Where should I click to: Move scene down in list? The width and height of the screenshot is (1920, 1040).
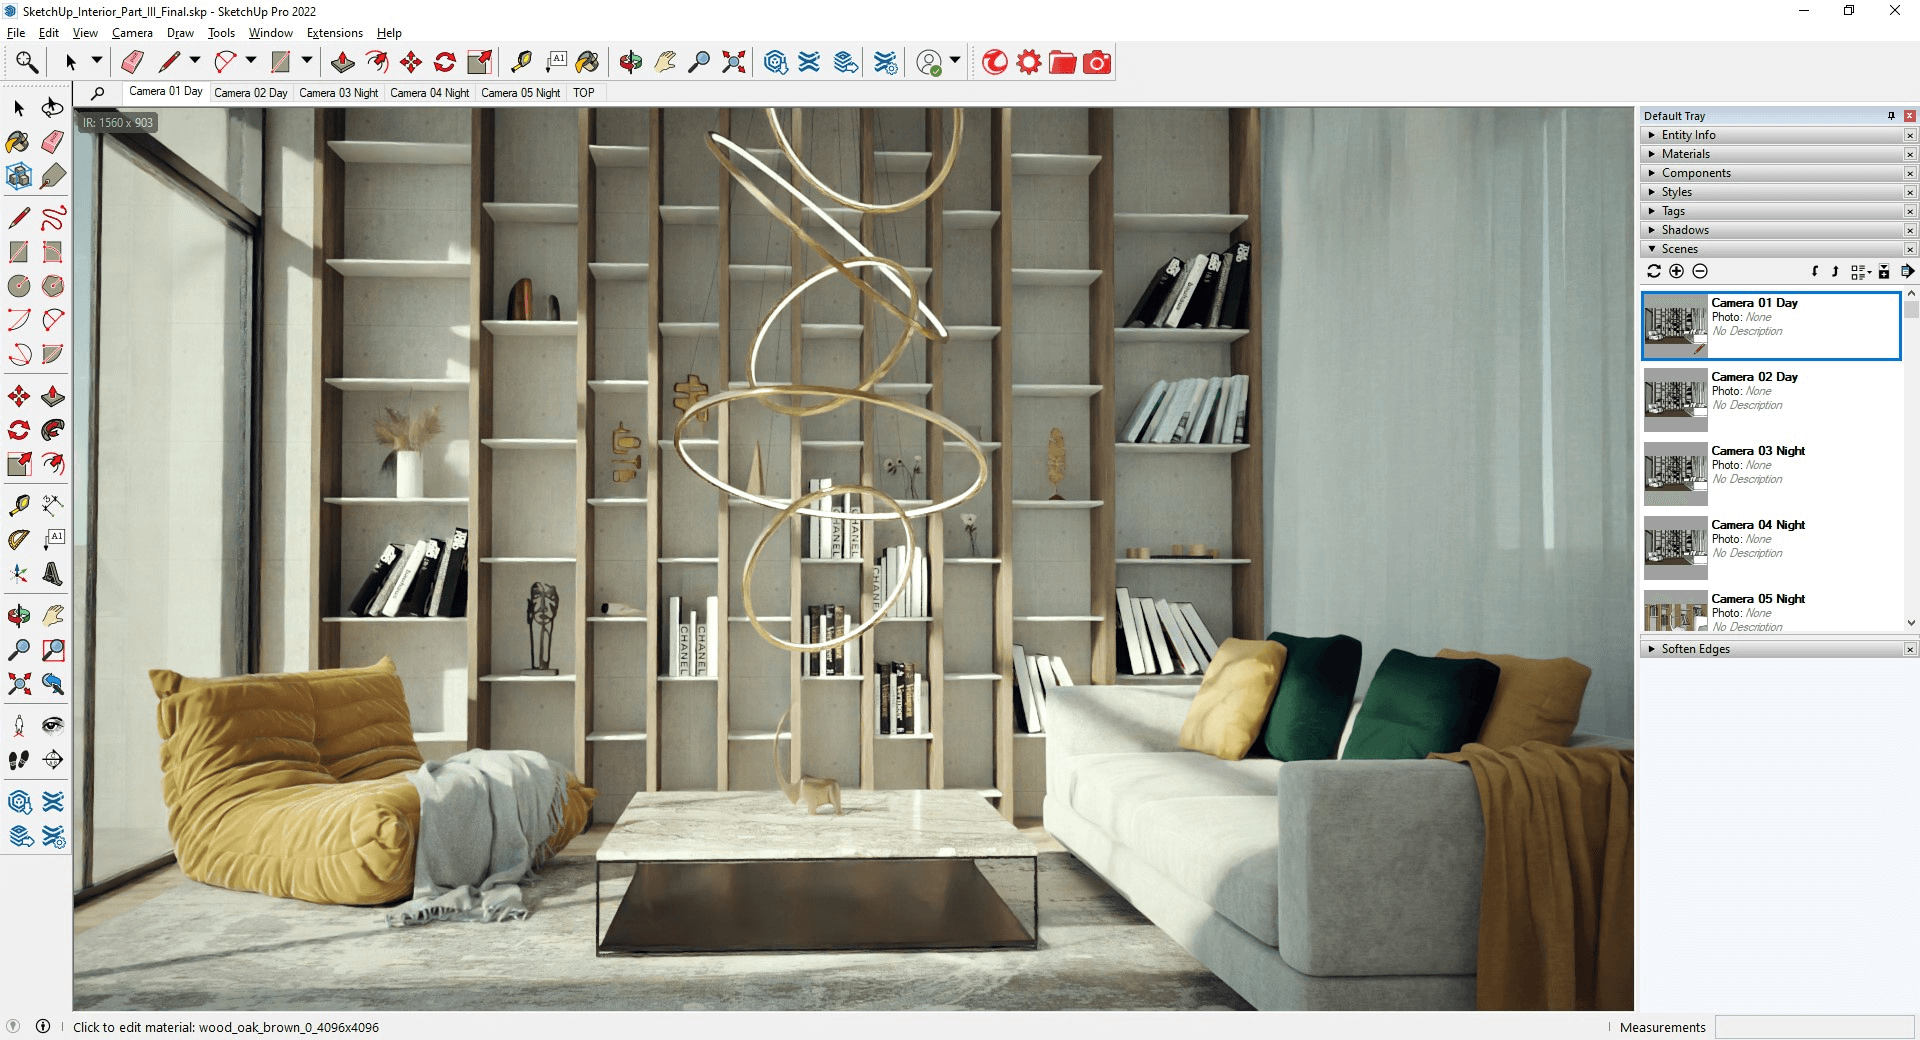(1815, 271)
